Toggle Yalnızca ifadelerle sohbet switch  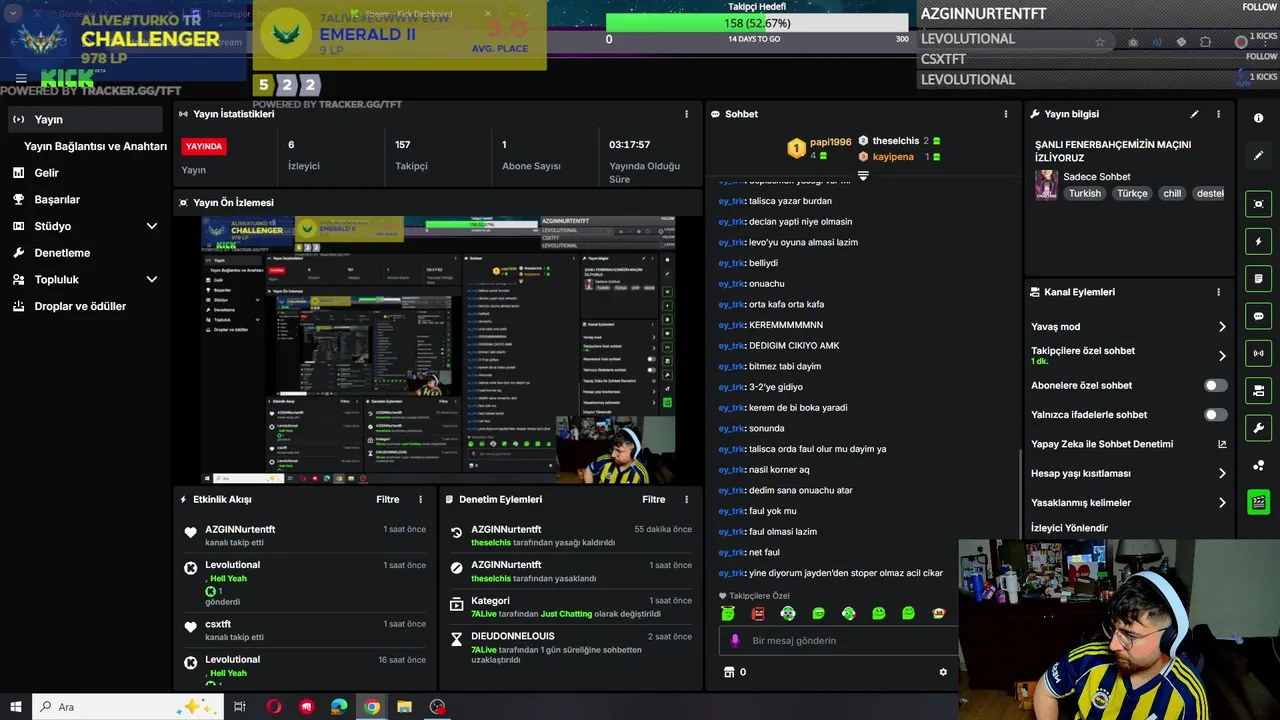[x=1216, y=414]
